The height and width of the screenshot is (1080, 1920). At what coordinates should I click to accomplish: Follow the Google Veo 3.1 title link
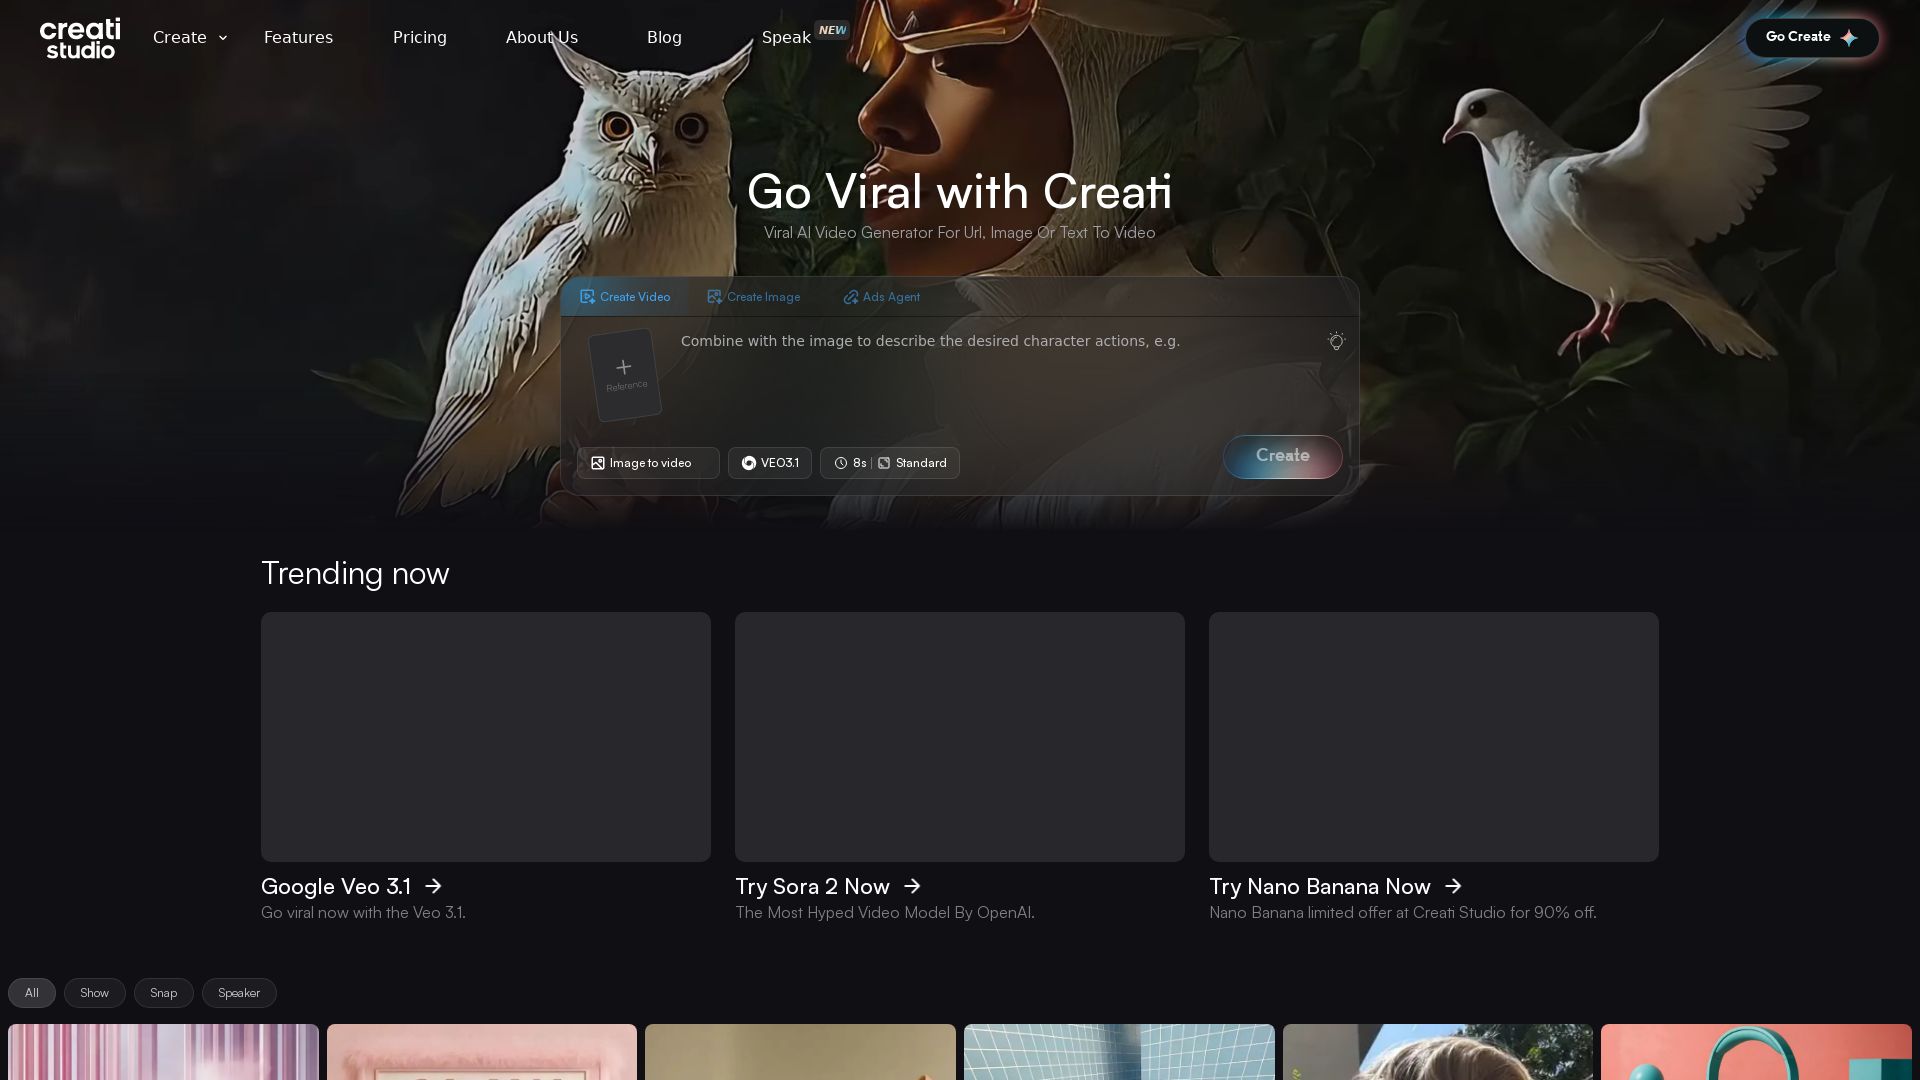(x=351, y=887)
